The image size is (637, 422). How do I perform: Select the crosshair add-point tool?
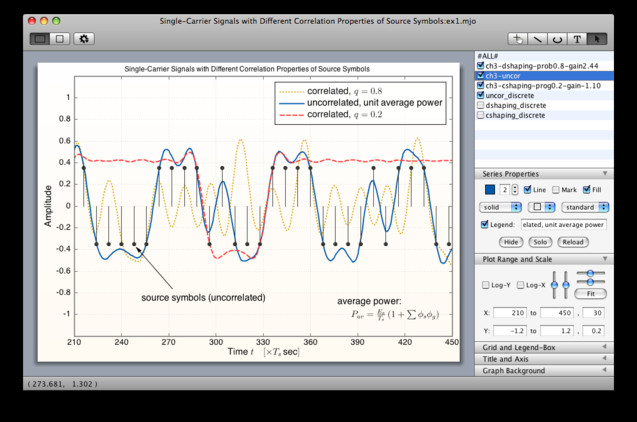pyautogui.click(x=517, y=38)
